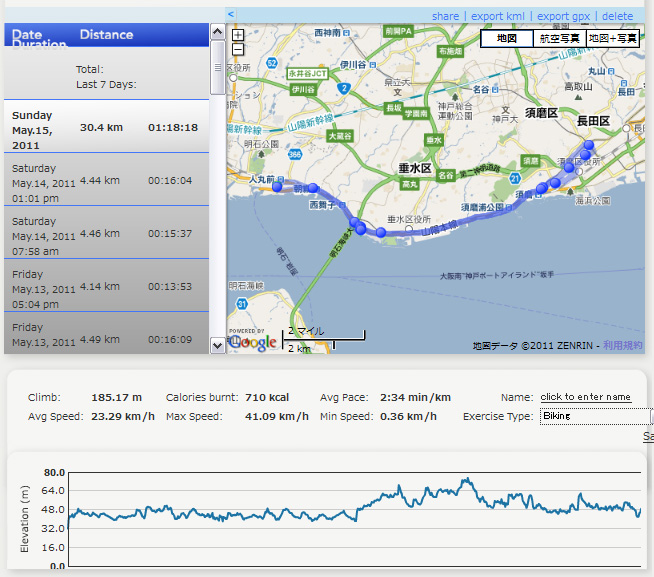
Task: Click the 垂水区 ward label on map
Action: click(415, 168)
